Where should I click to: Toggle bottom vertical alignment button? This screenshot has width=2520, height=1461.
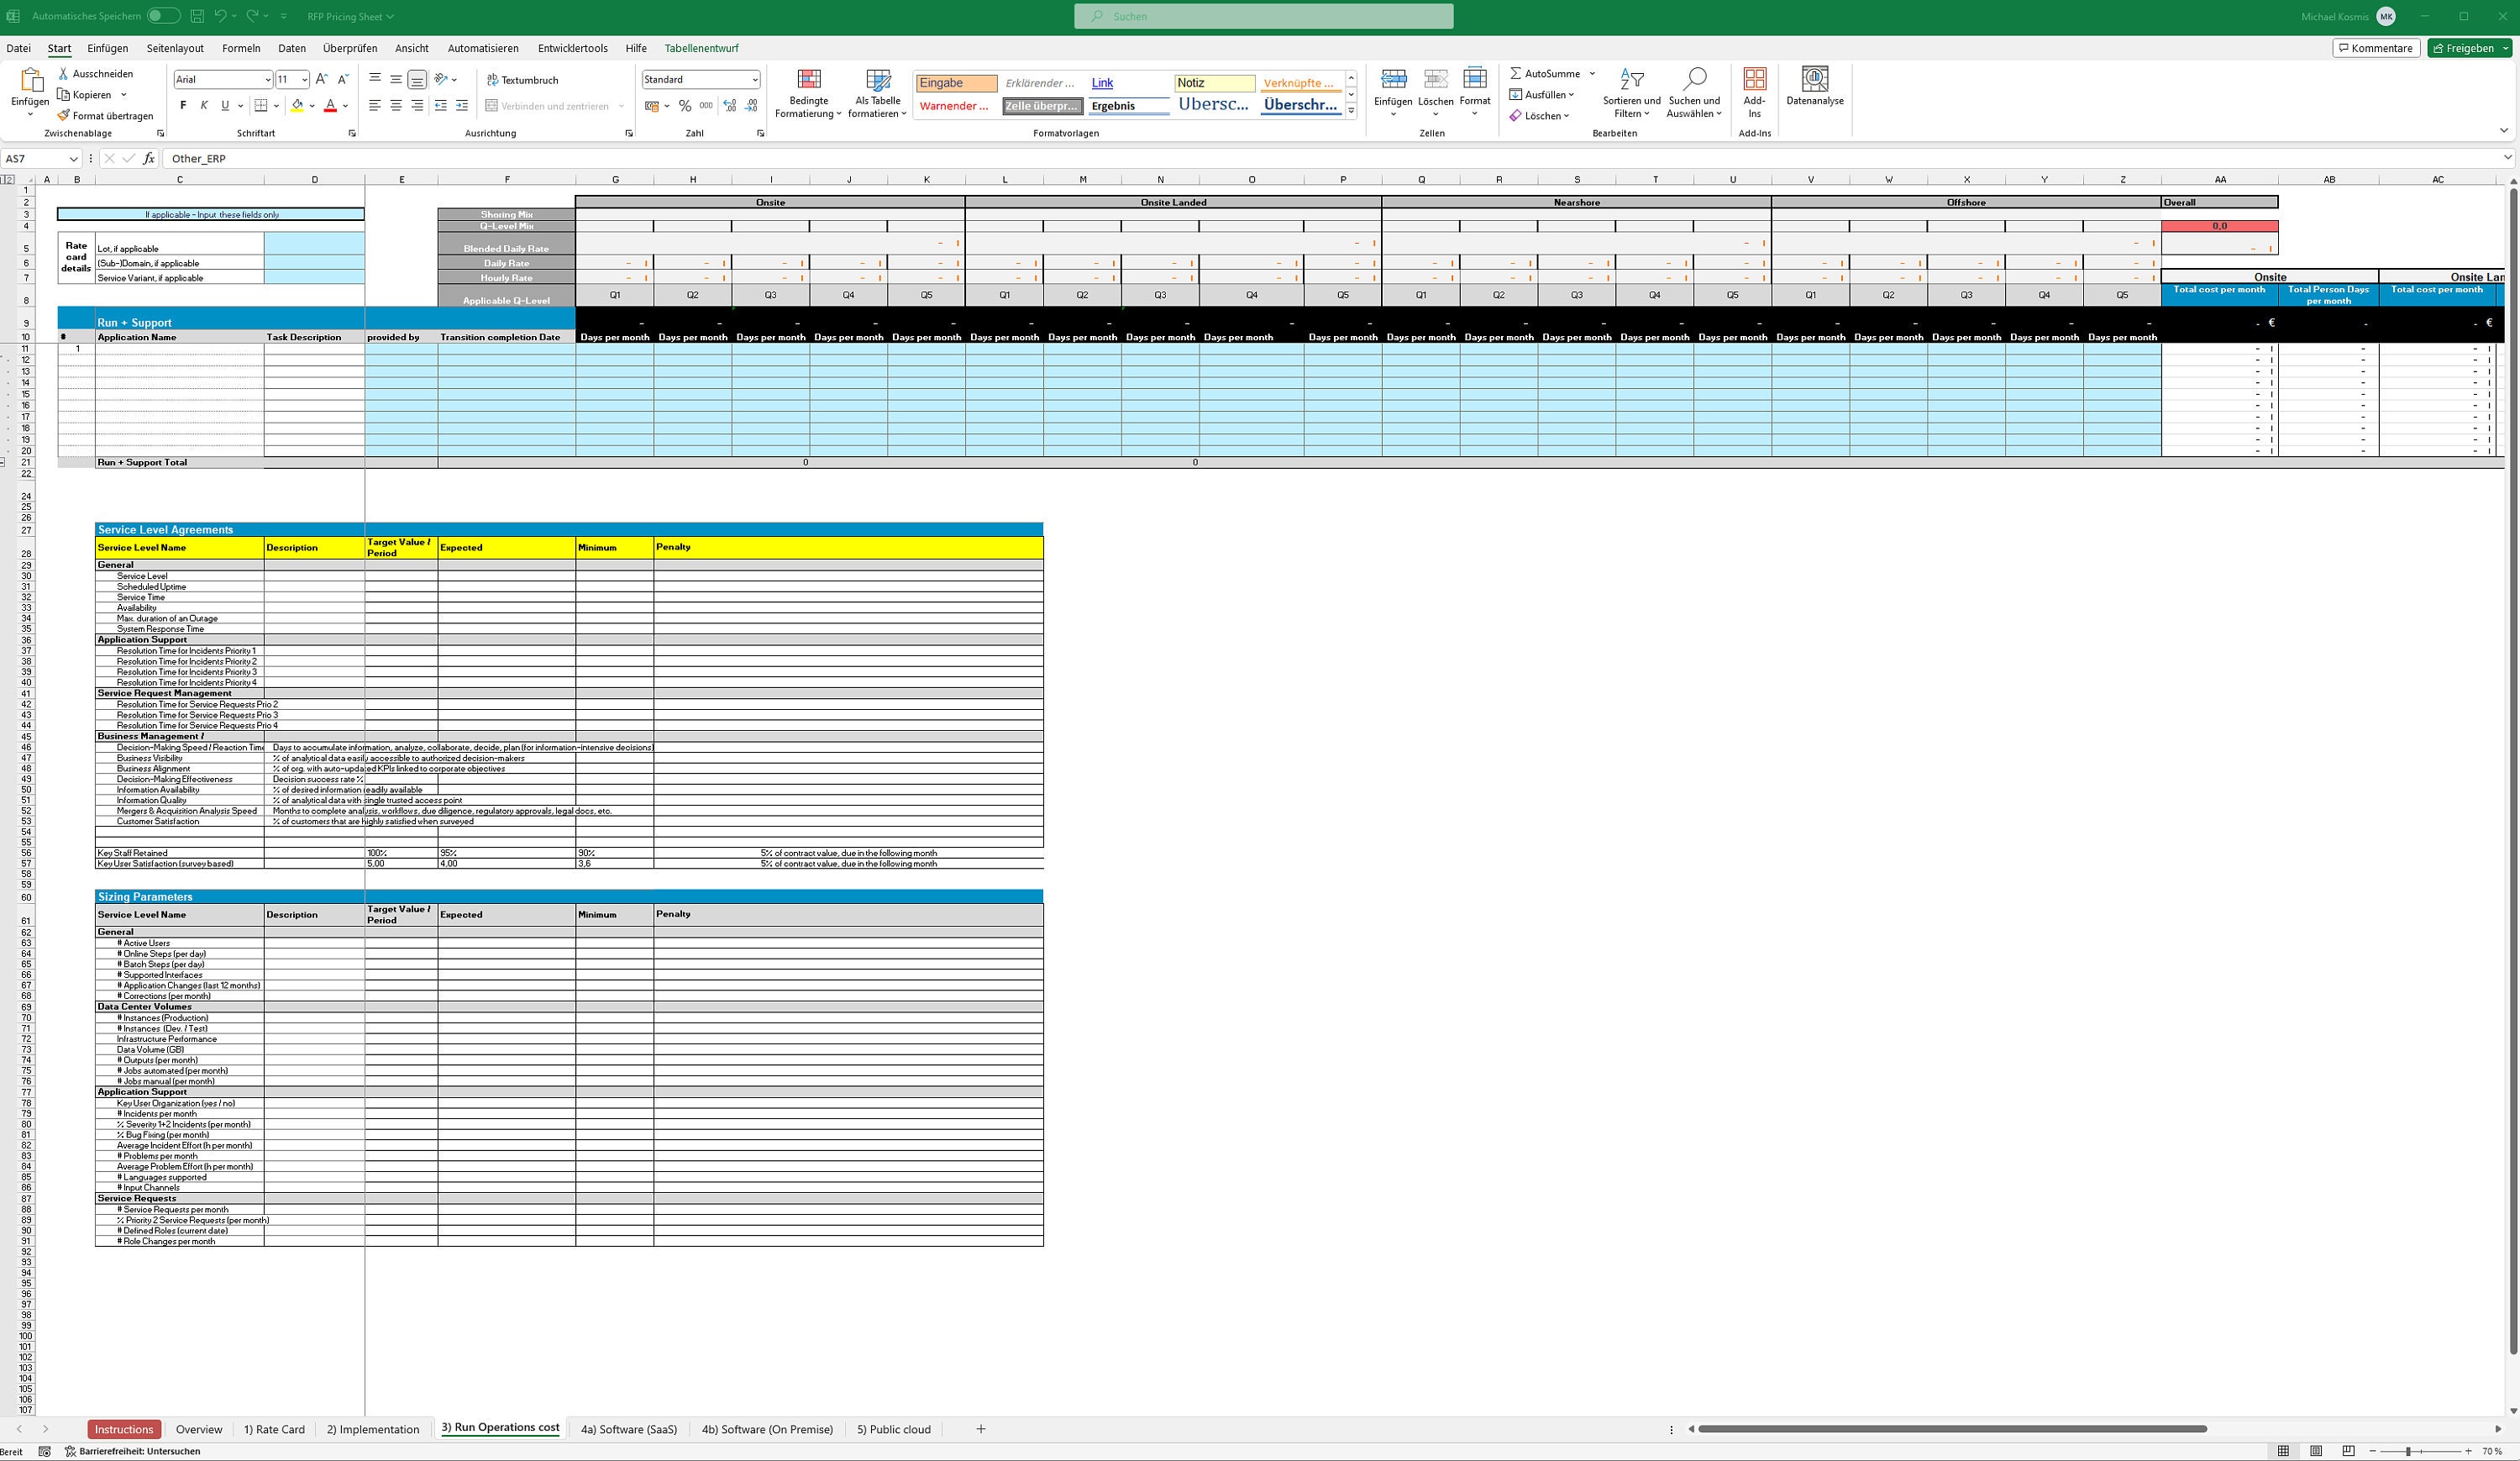pyautogui.click(x=417, y=79)
